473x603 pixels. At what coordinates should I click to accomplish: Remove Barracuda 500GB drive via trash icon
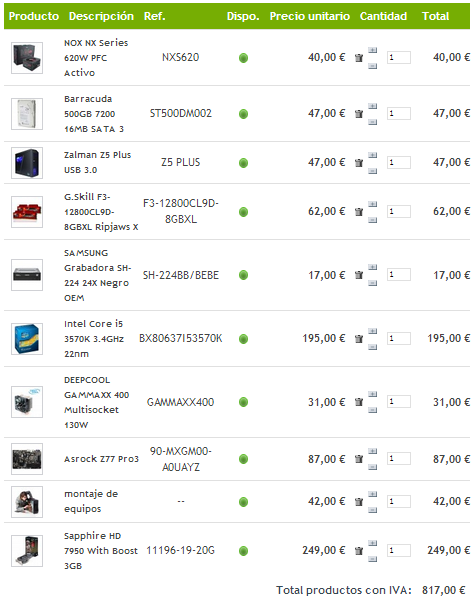coord(359,114)
